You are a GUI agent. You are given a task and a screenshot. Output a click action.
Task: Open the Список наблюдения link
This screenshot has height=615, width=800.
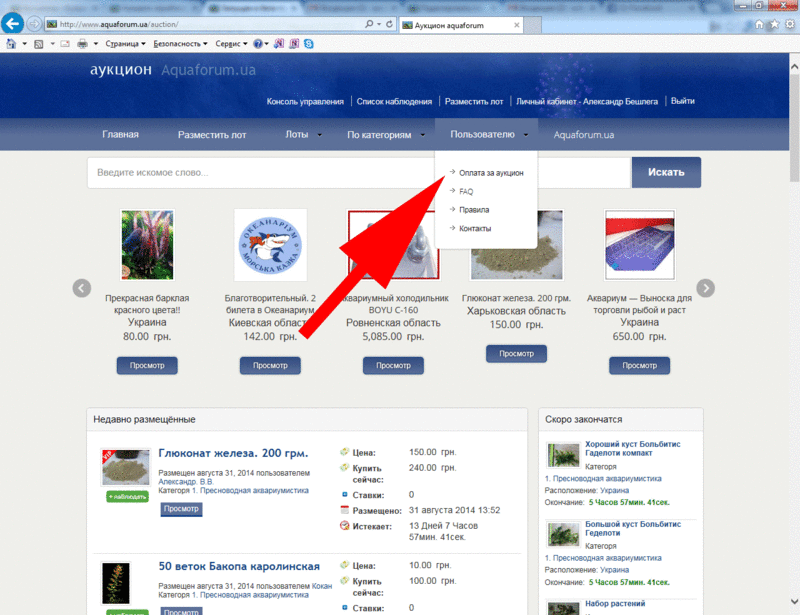pos(394,101)
